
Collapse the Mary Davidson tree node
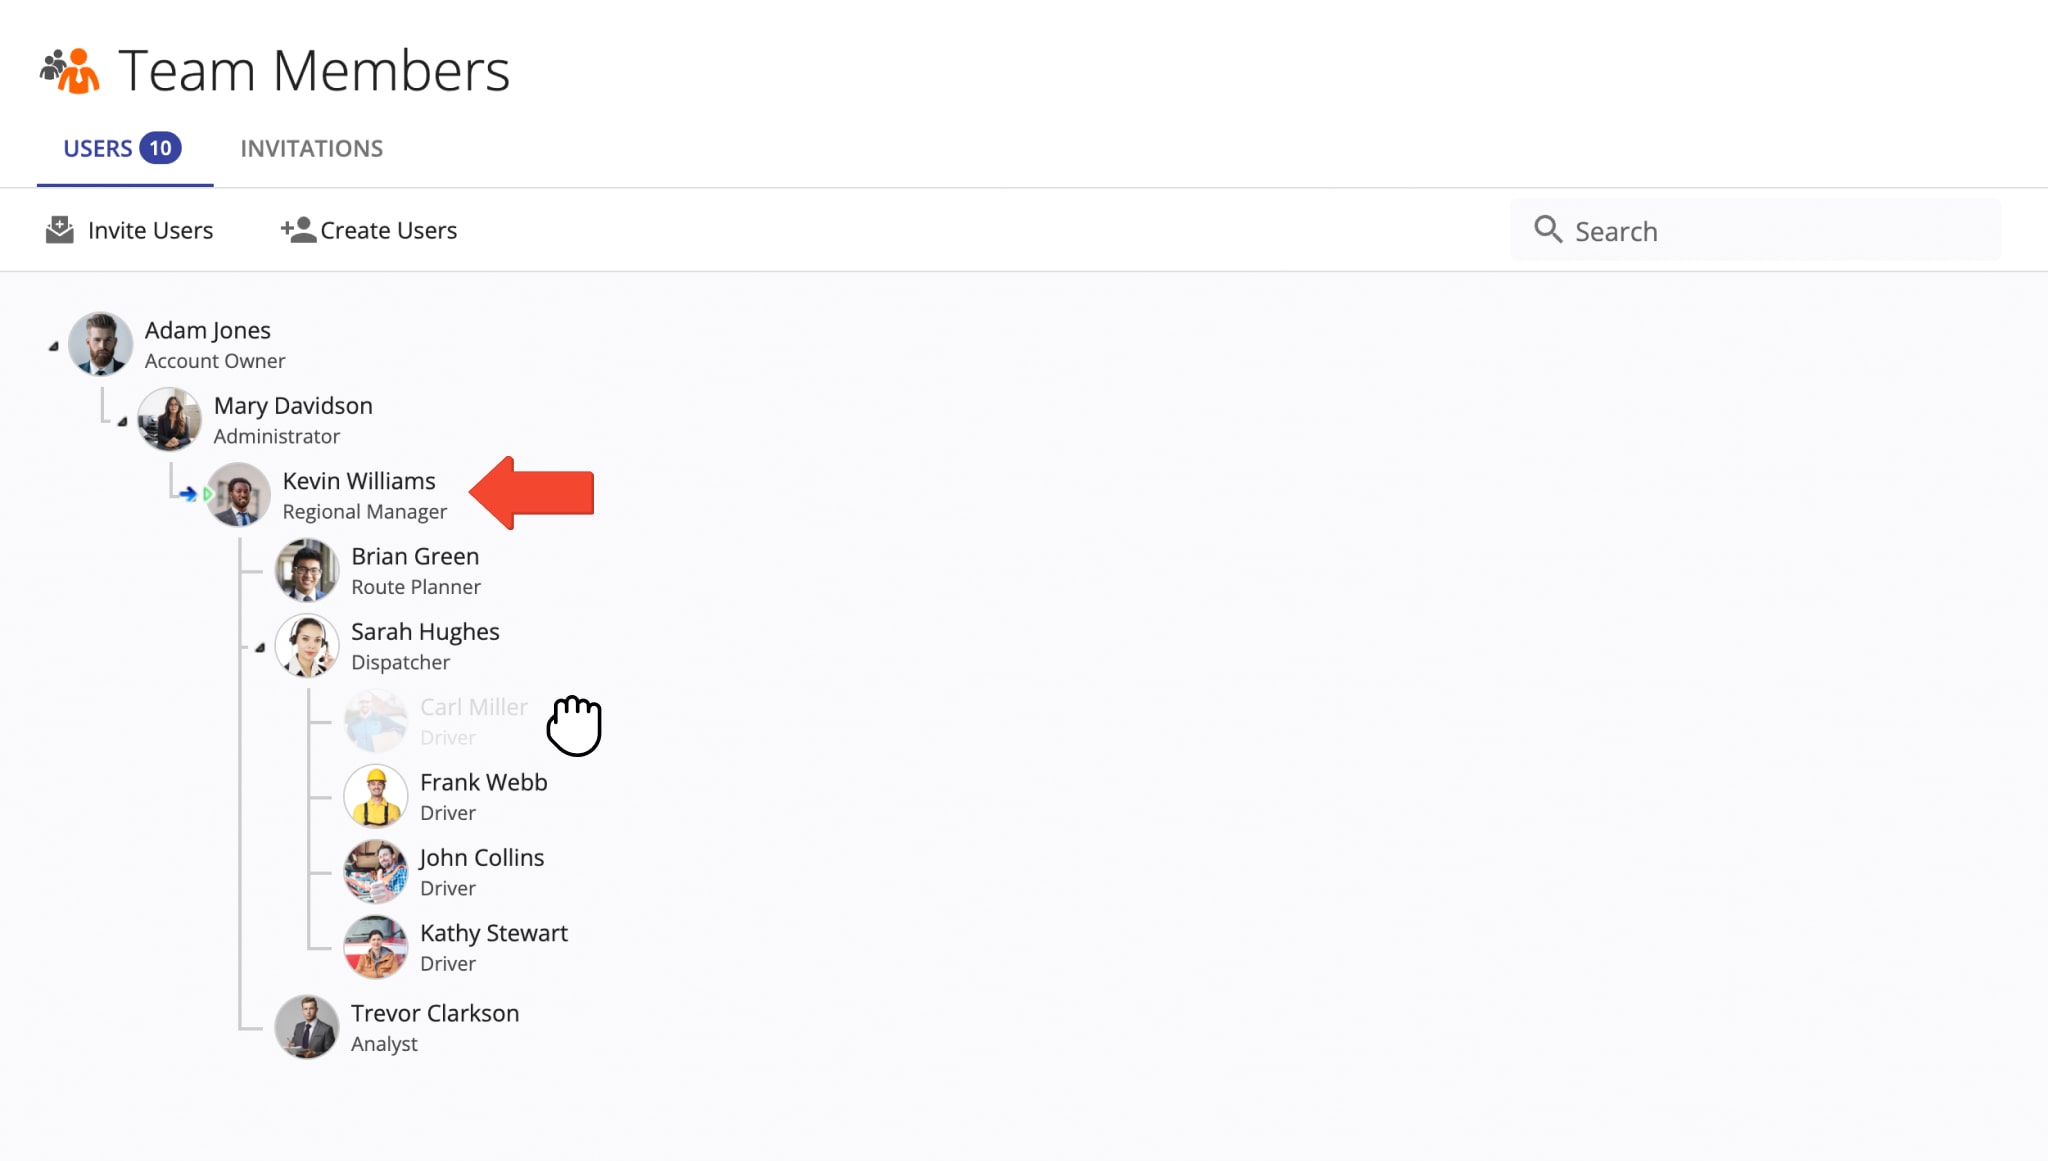pos(122,421)
